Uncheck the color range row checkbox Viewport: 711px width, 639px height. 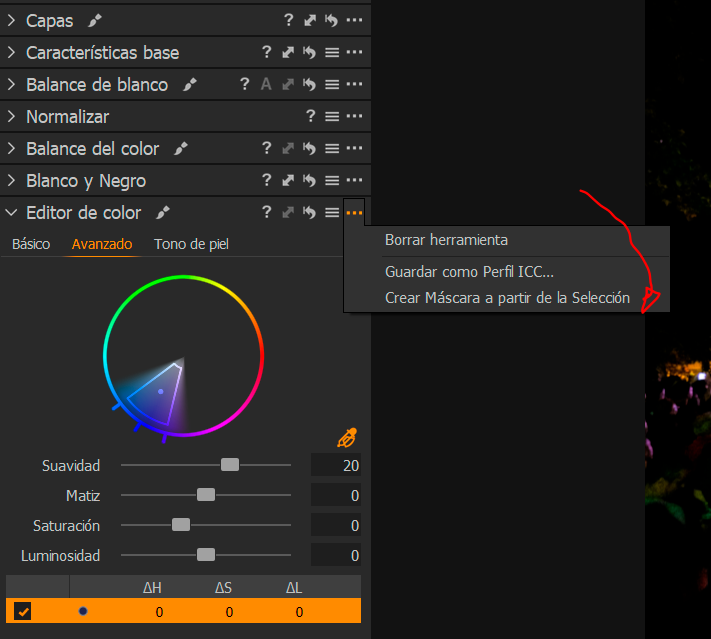(x=22, y=611)
